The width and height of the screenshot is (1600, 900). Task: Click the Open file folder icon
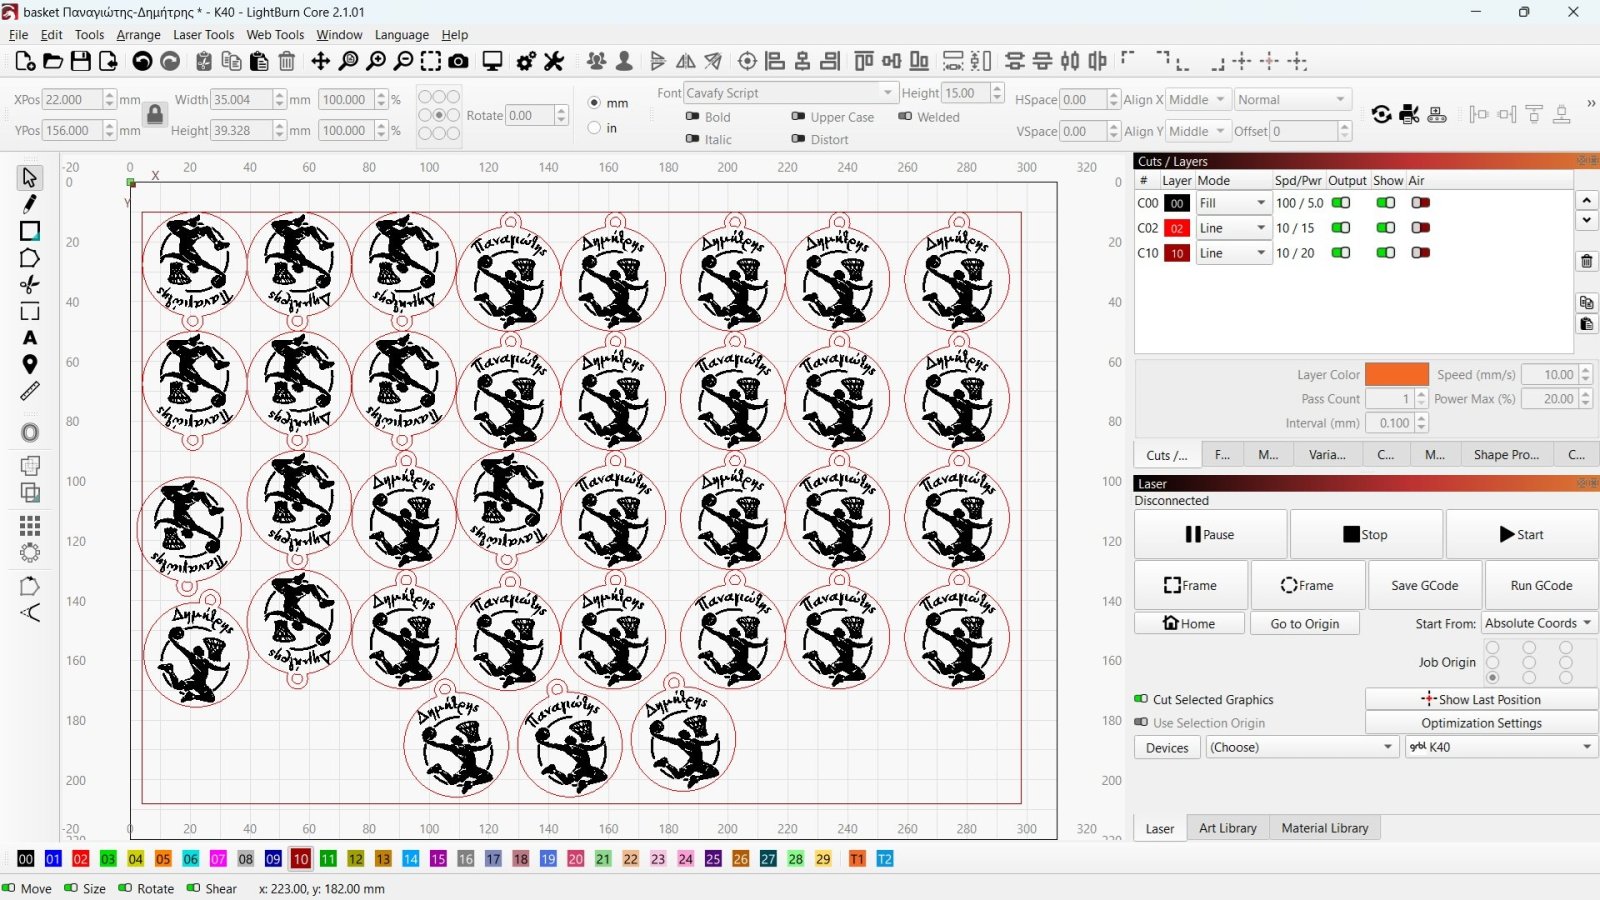click(53, 62)
